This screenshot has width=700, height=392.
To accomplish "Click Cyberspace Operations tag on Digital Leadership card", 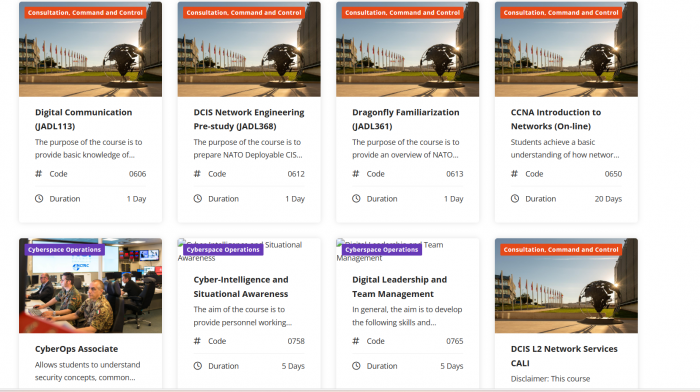I will [382, 250].
